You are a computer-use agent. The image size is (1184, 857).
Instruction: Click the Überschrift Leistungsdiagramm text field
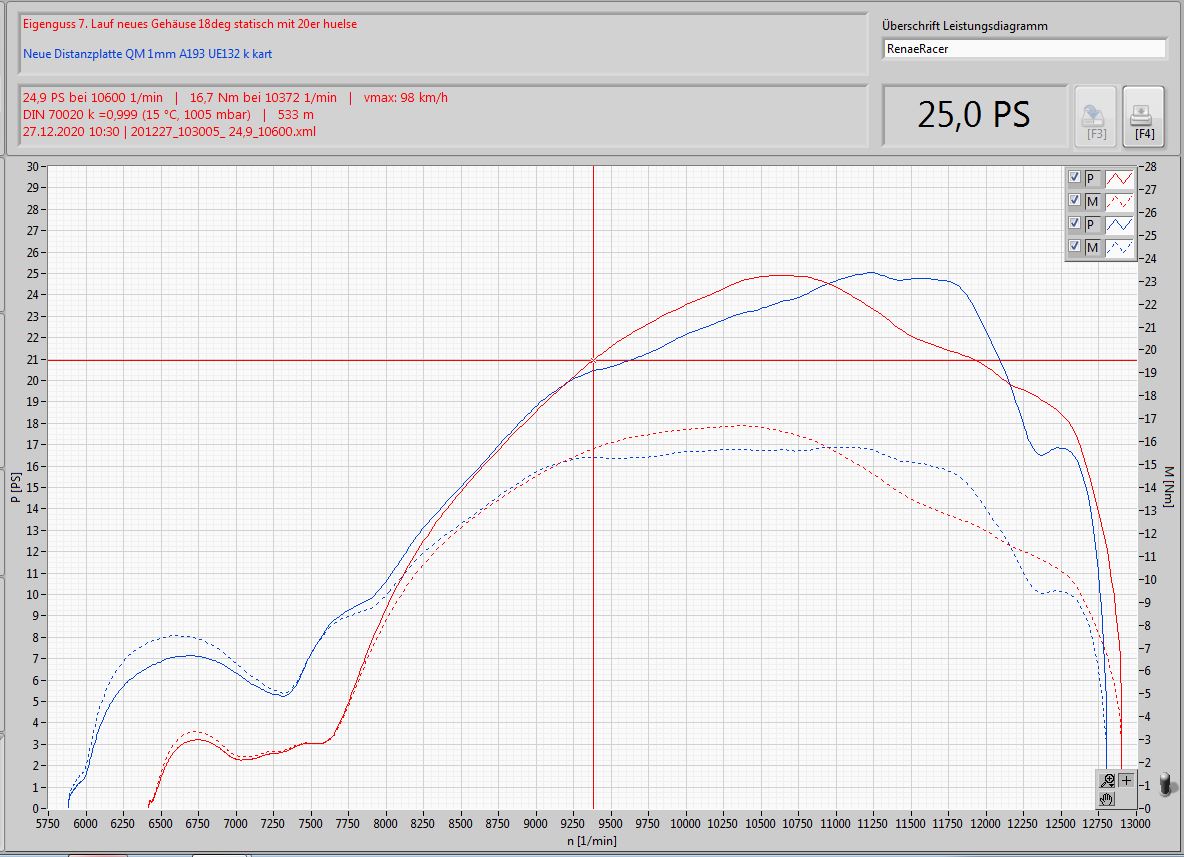tap(1025, 48)
